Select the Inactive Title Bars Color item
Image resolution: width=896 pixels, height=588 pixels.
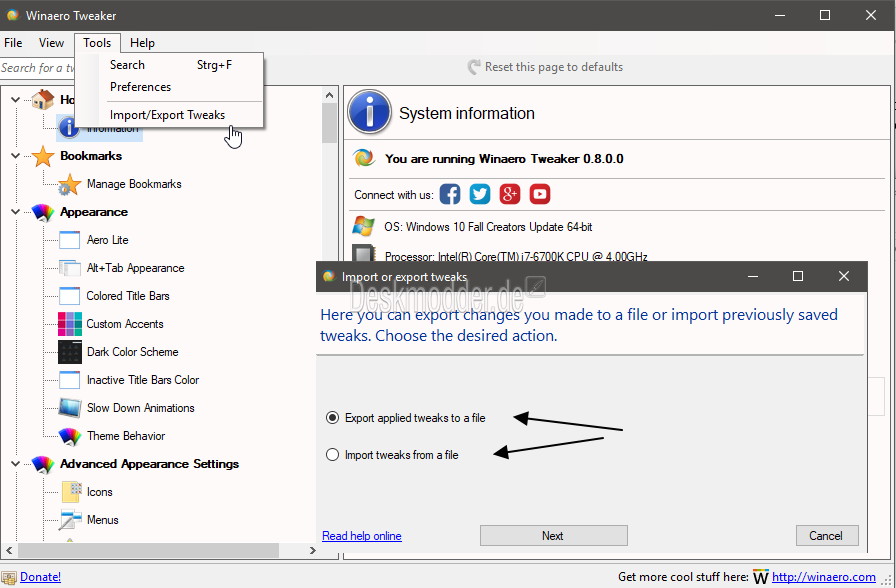(143, 380)
